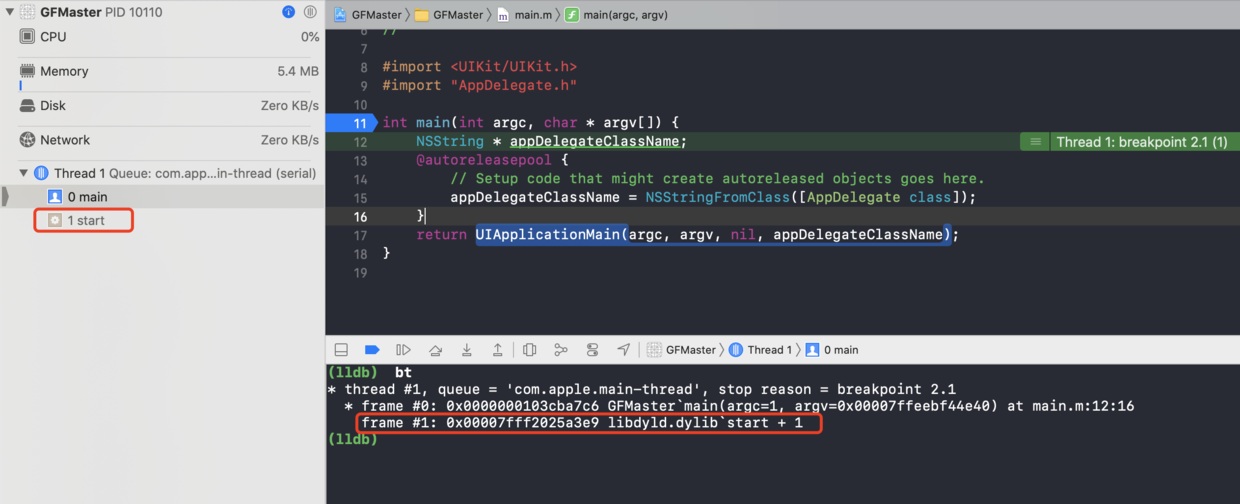Screen dimensions: 1240x504
Task: Select stack frame 0 main in navigator
Action: (x=162, y=197)
